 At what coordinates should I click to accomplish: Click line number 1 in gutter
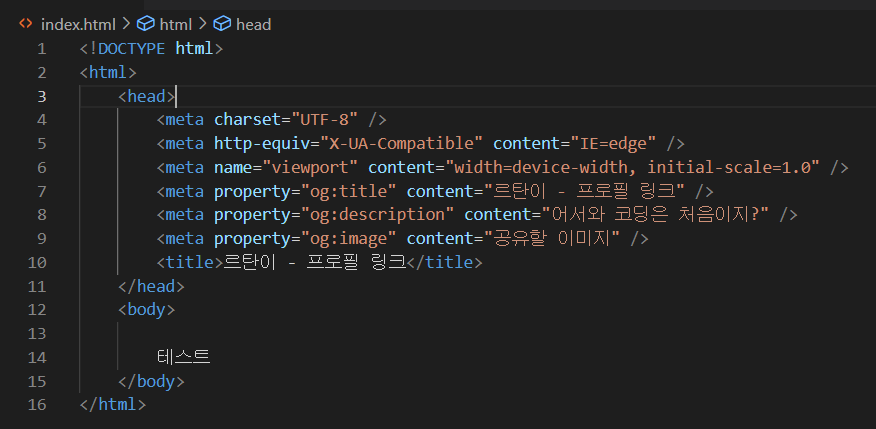42,49
